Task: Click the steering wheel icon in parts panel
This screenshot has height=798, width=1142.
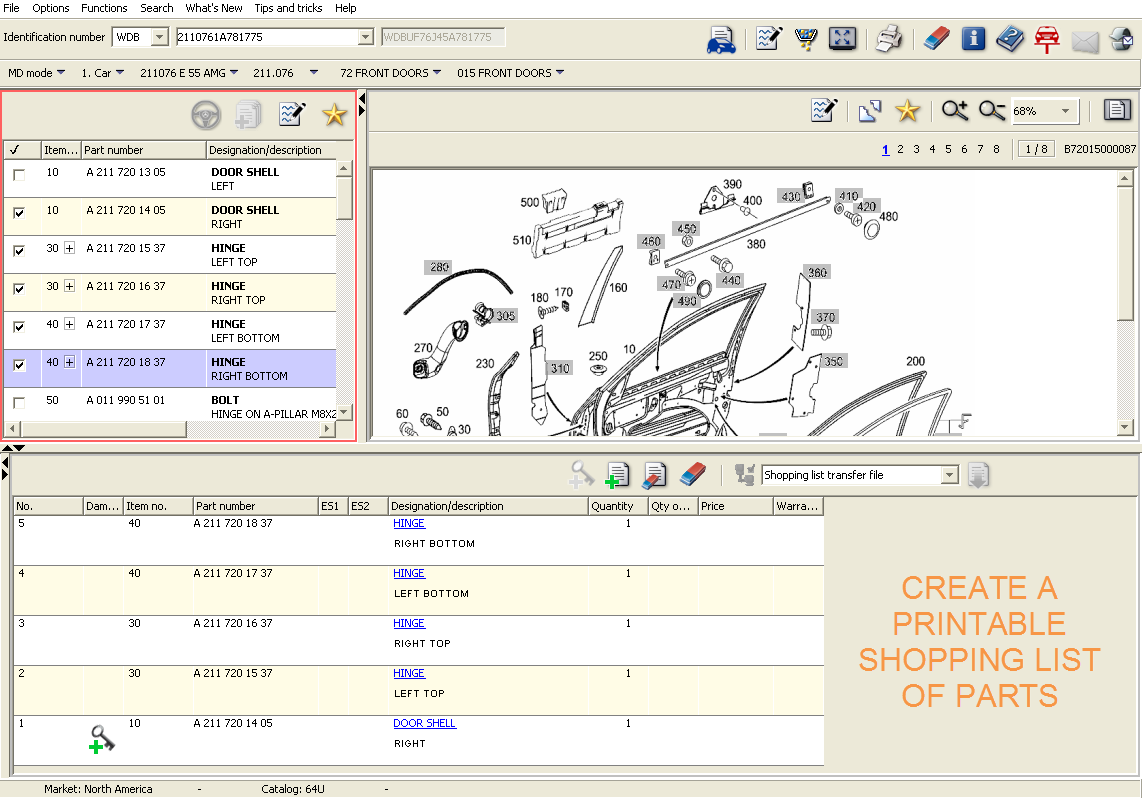Action: click(206, 114)
